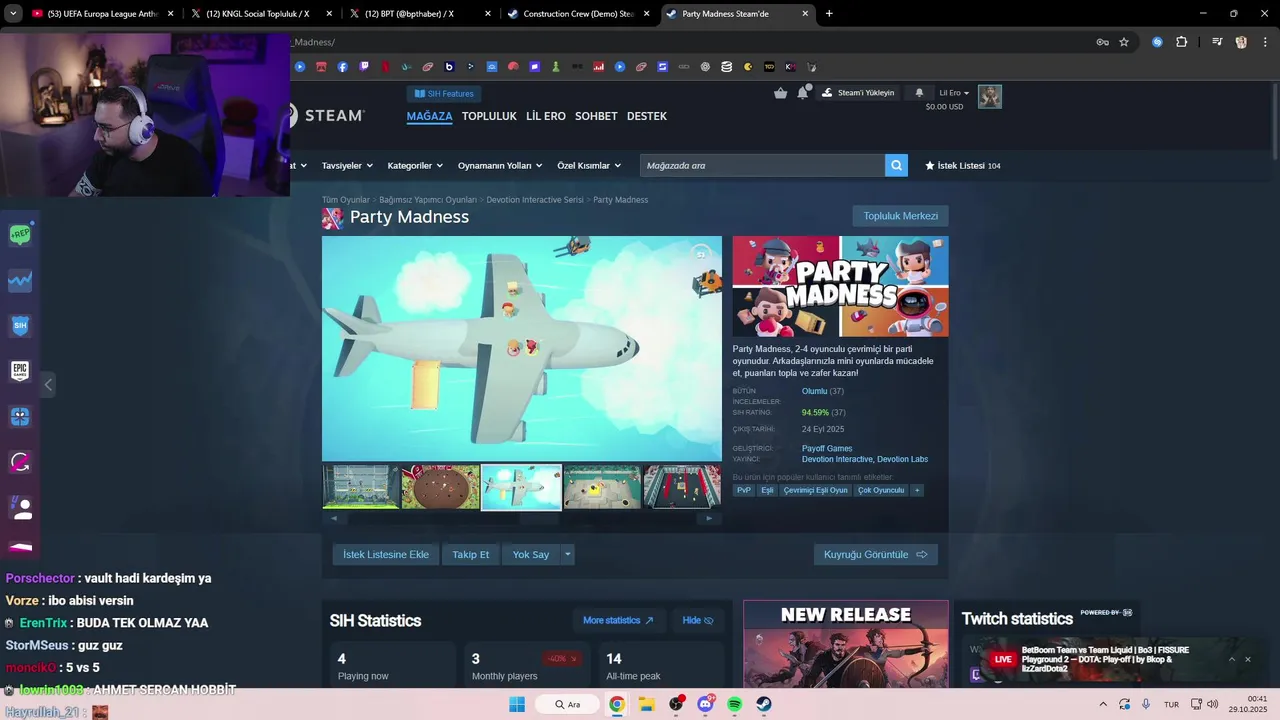Open the tab search dropdown in Chrome

coord(13,14)
